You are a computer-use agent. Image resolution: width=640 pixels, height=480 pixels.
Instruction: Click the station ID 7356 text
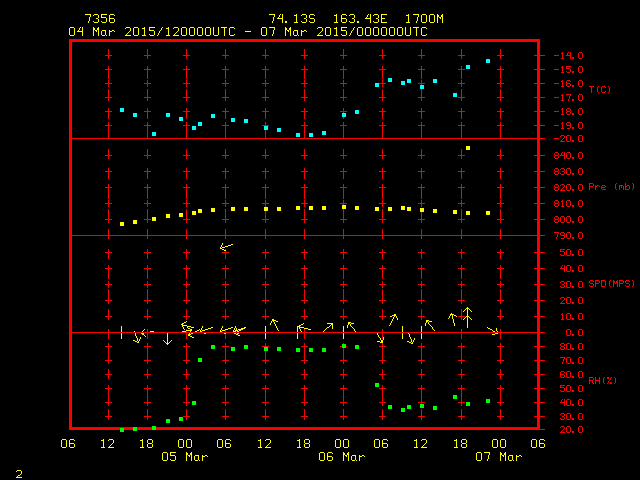click(x=100, y=19)
